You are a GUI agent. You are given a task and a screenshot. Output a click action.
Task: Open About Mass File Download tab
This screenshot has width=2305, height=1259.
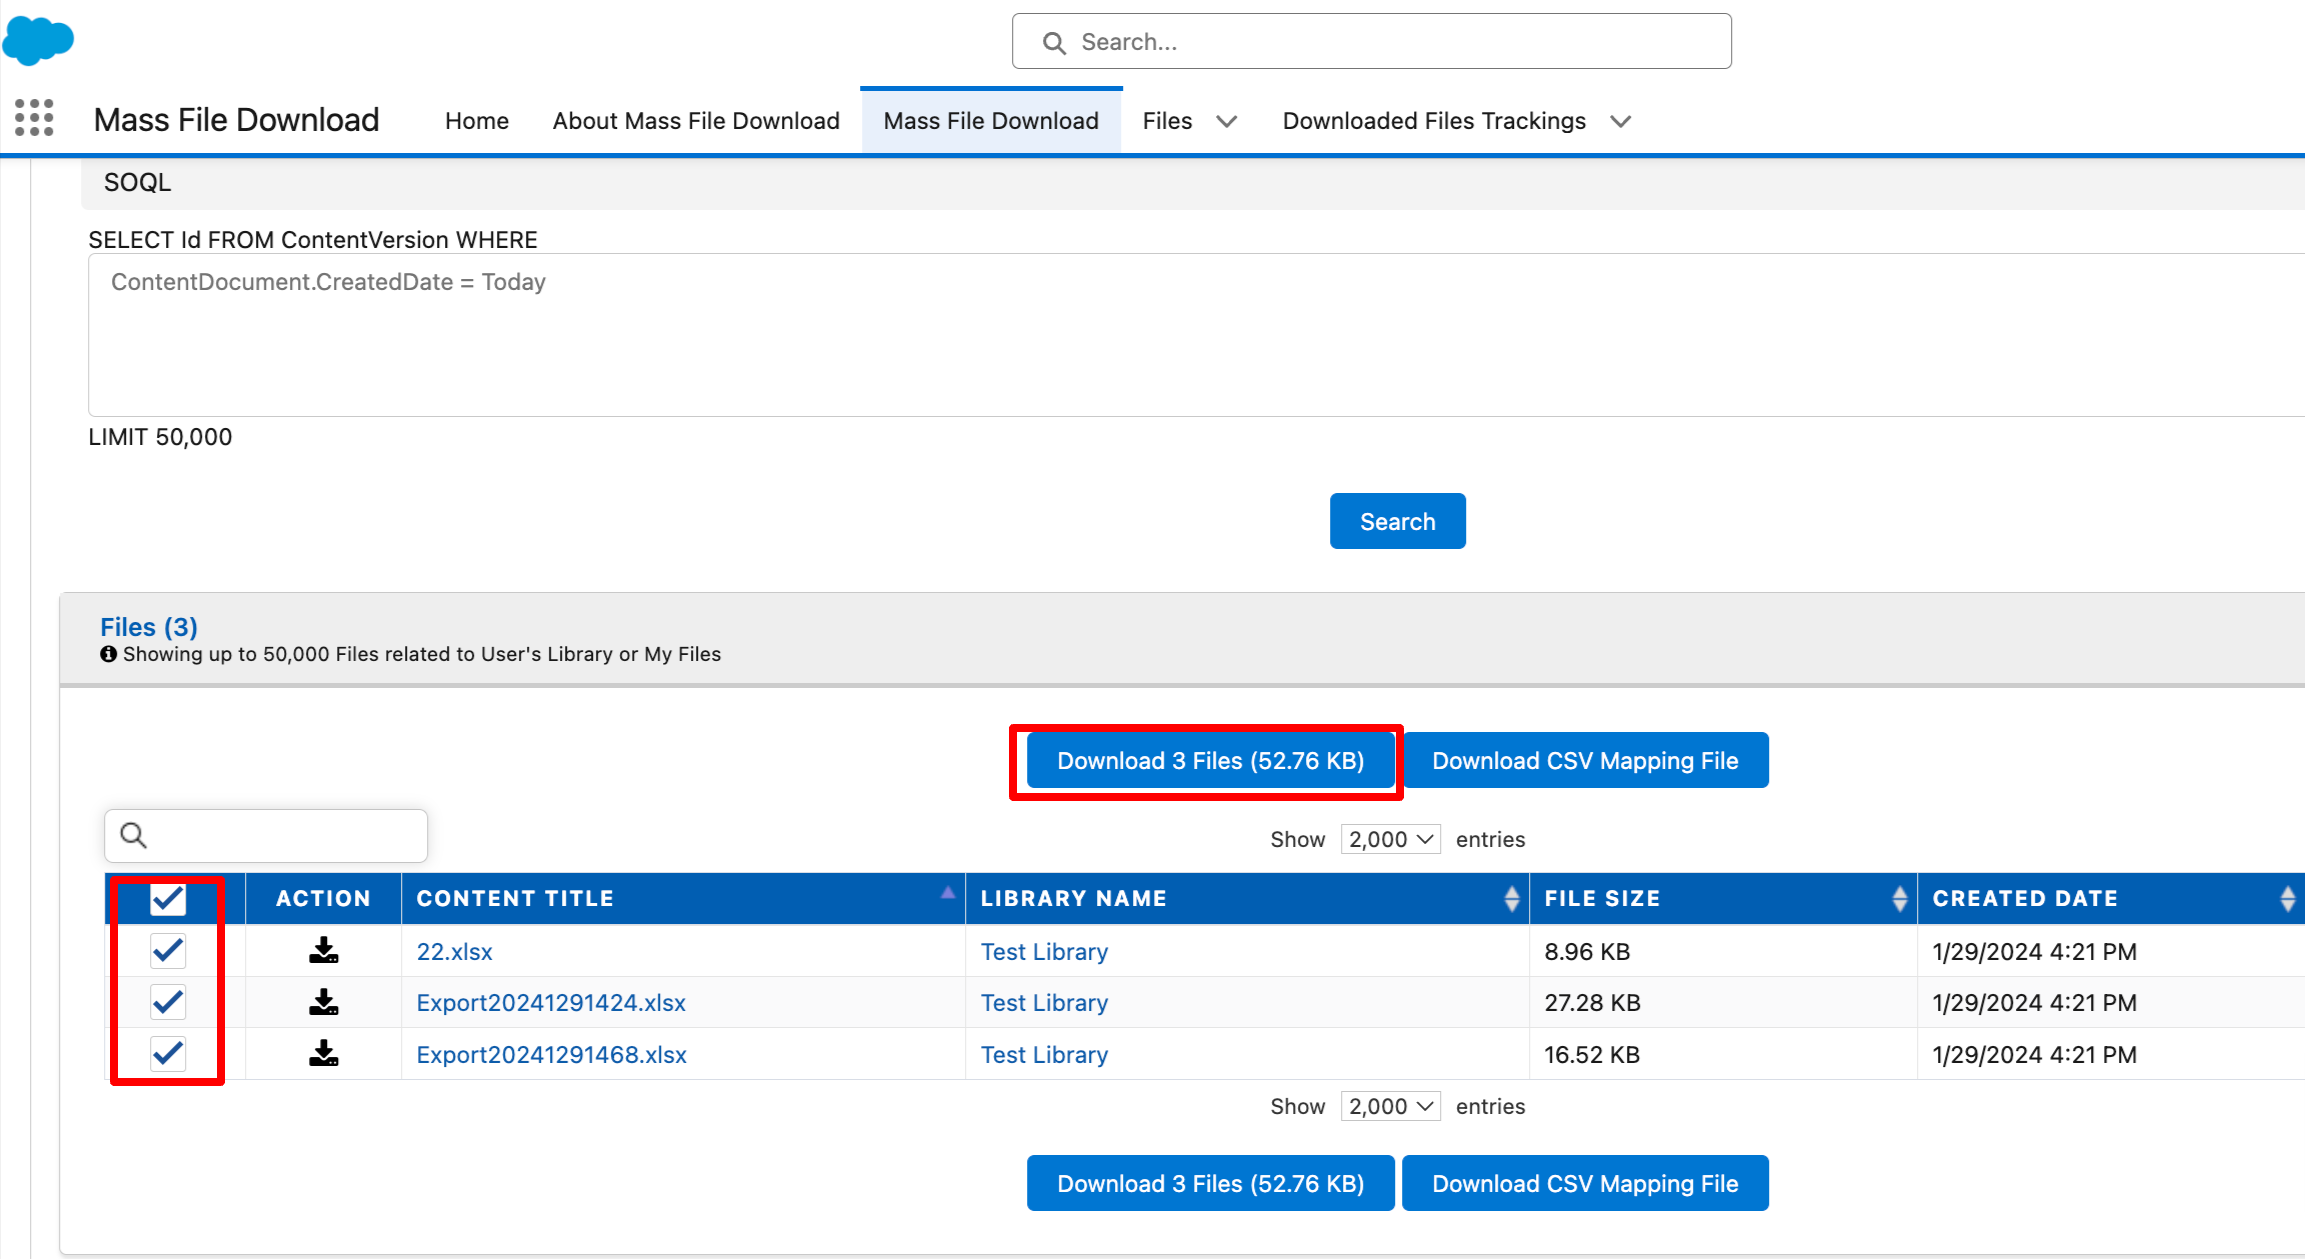696,121
